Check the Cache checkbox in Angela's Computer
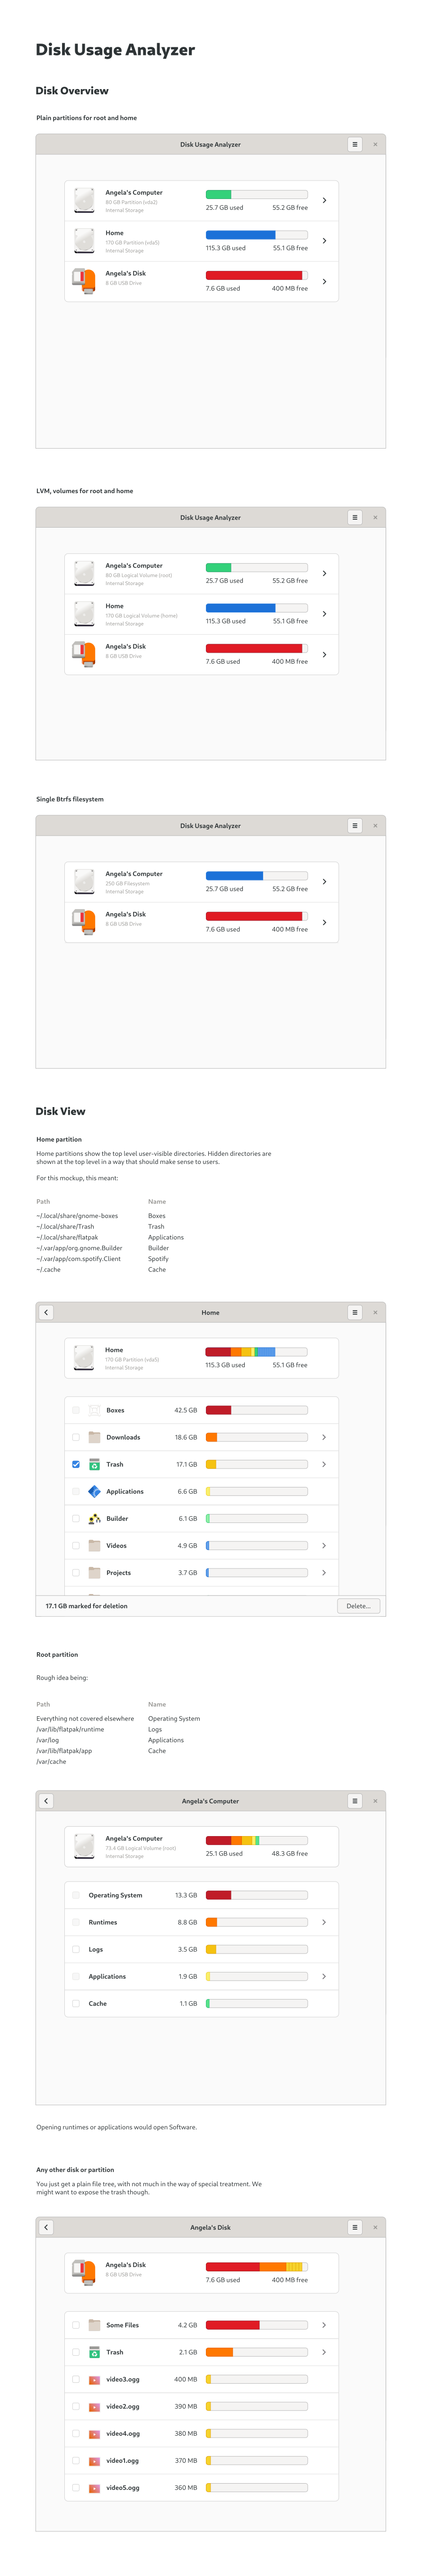Image resolution: width=426 pixels, height=2576 pixels. coord(76,2003)
